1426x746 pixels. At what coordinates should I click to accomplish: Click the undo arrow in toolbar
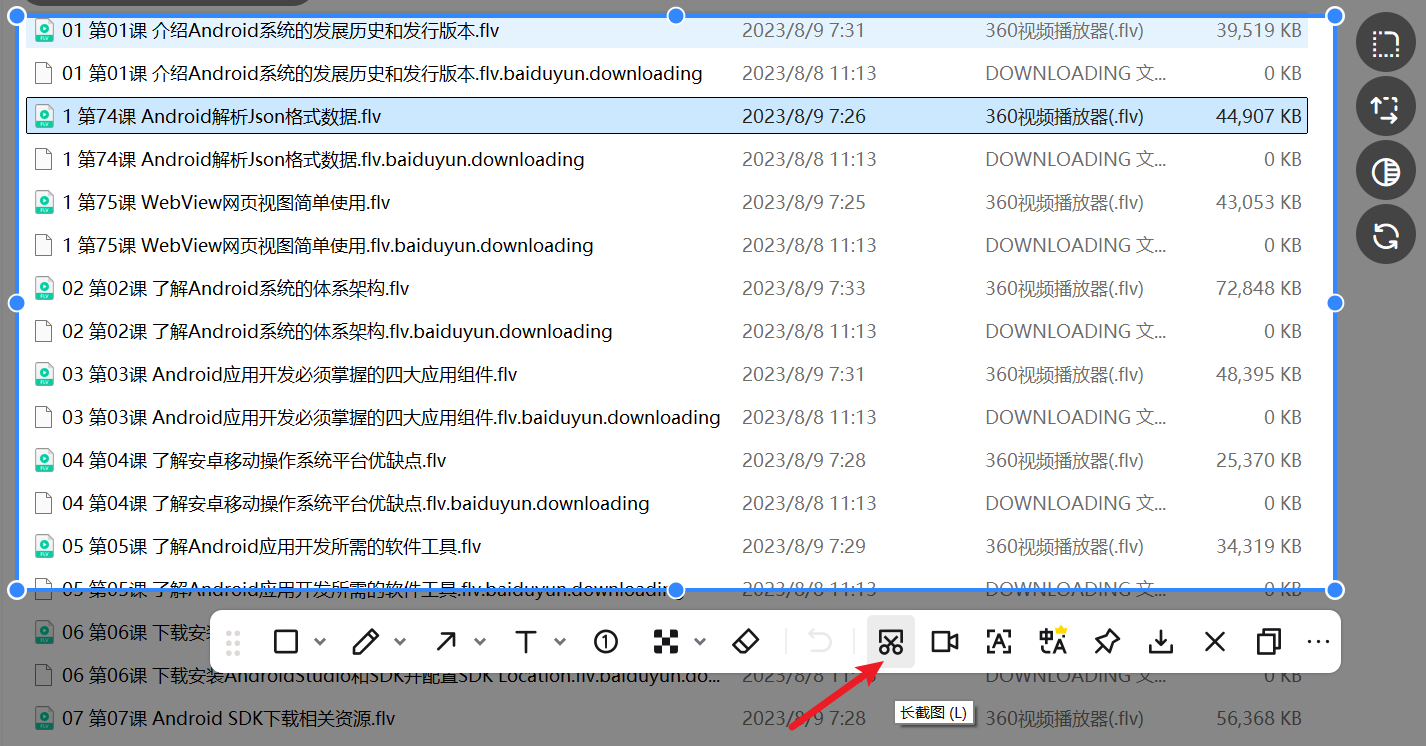[820, 642]
